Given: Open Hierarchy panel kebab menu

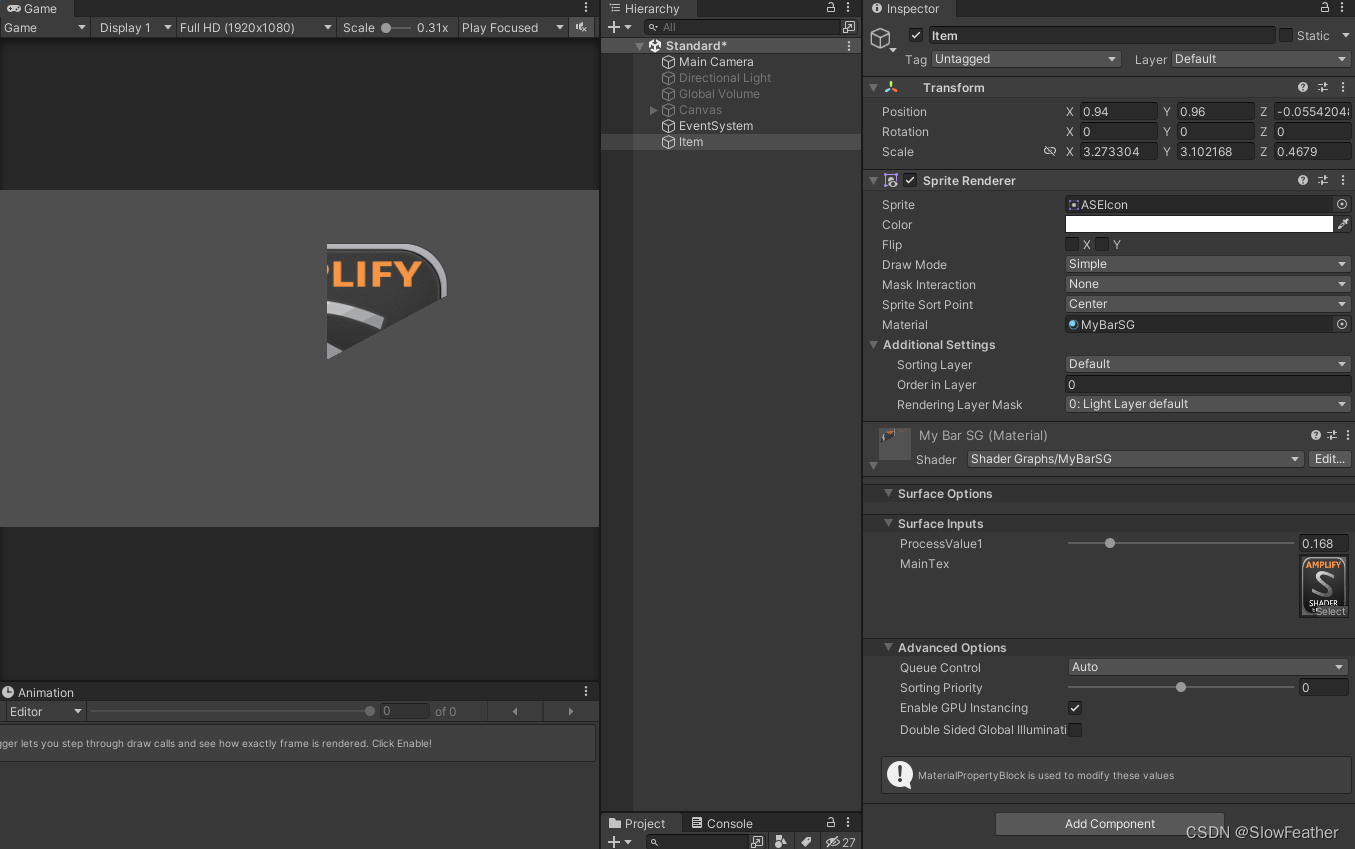Looking at the screenshot, I should pos(849,8).
